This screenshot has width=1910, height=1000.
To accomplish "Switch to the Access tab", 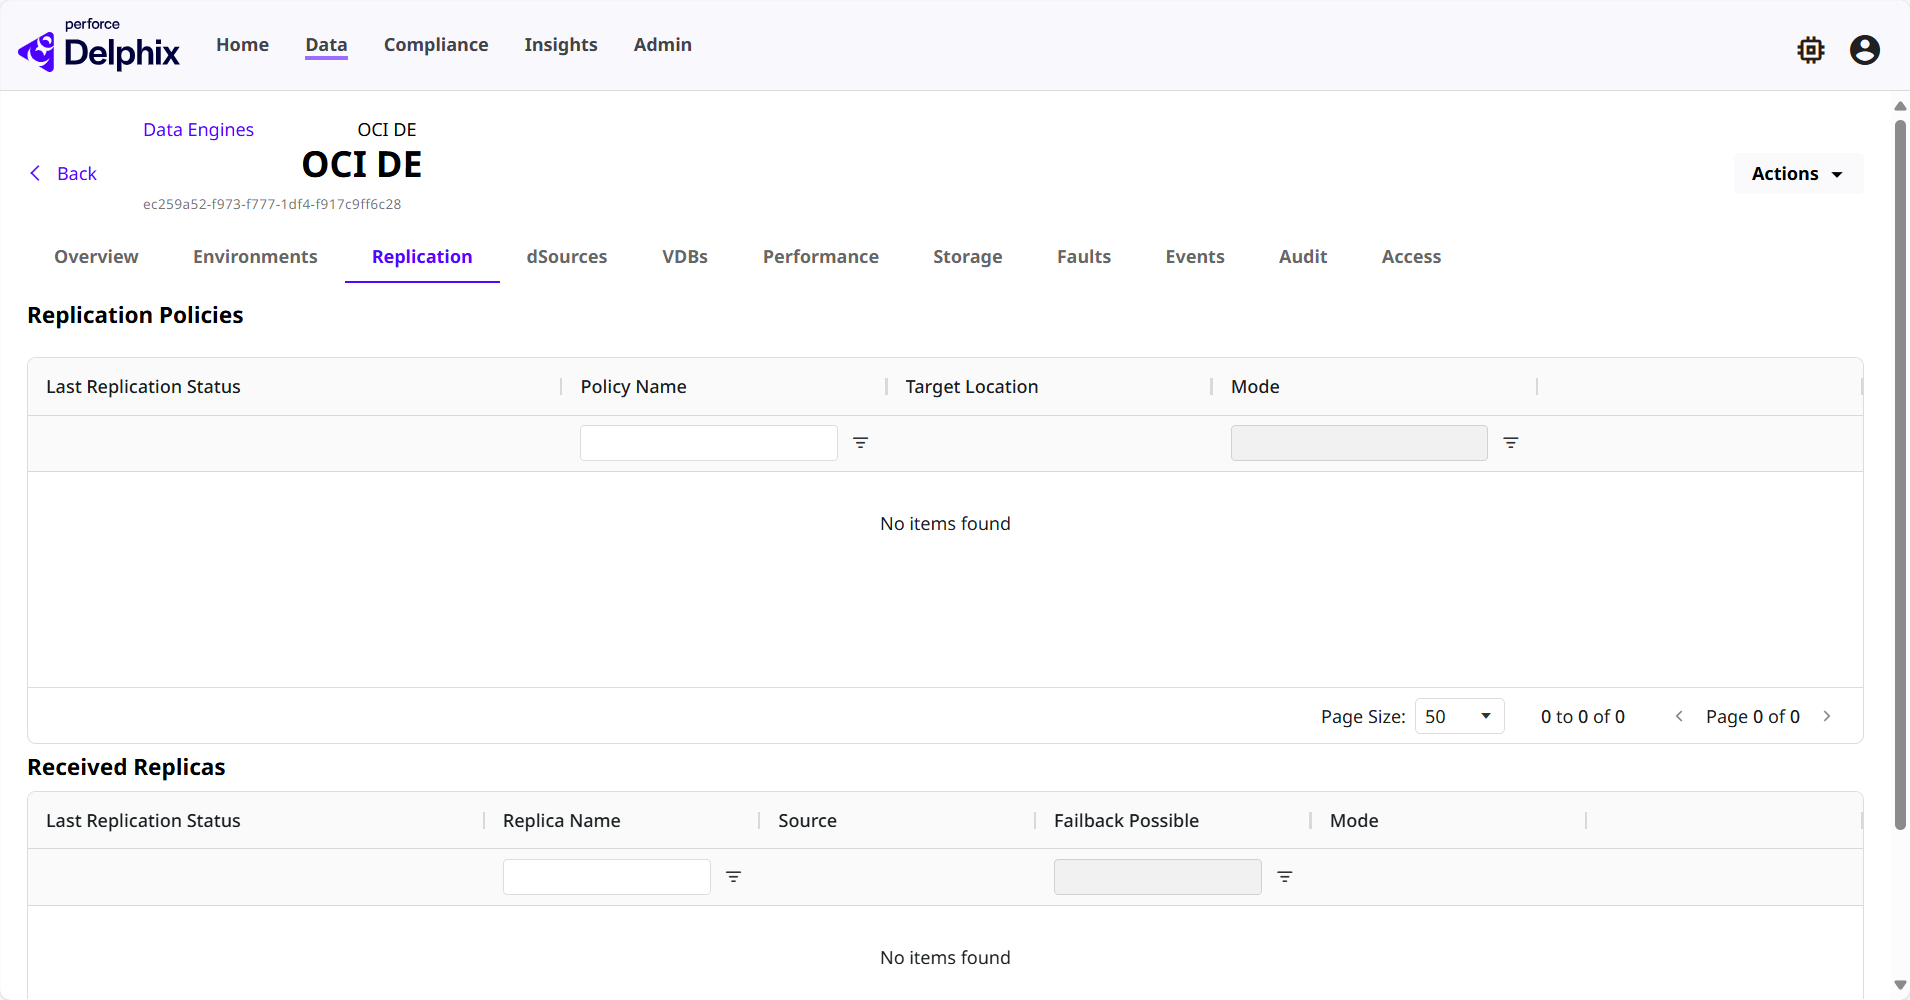I will [1411, 257].
